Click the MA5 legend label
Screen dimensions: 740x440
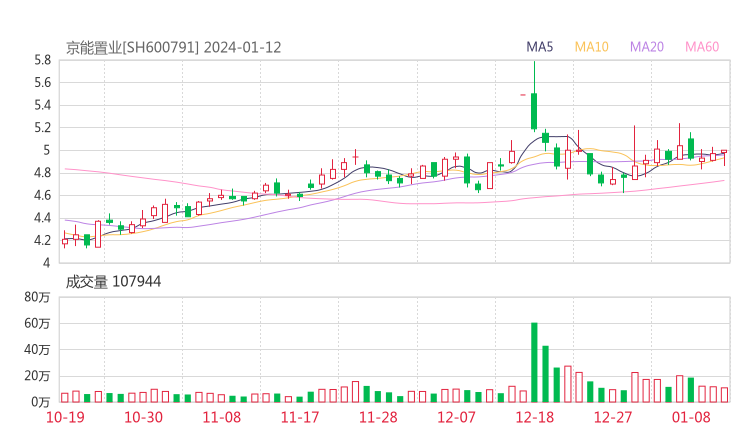[539, 47]
